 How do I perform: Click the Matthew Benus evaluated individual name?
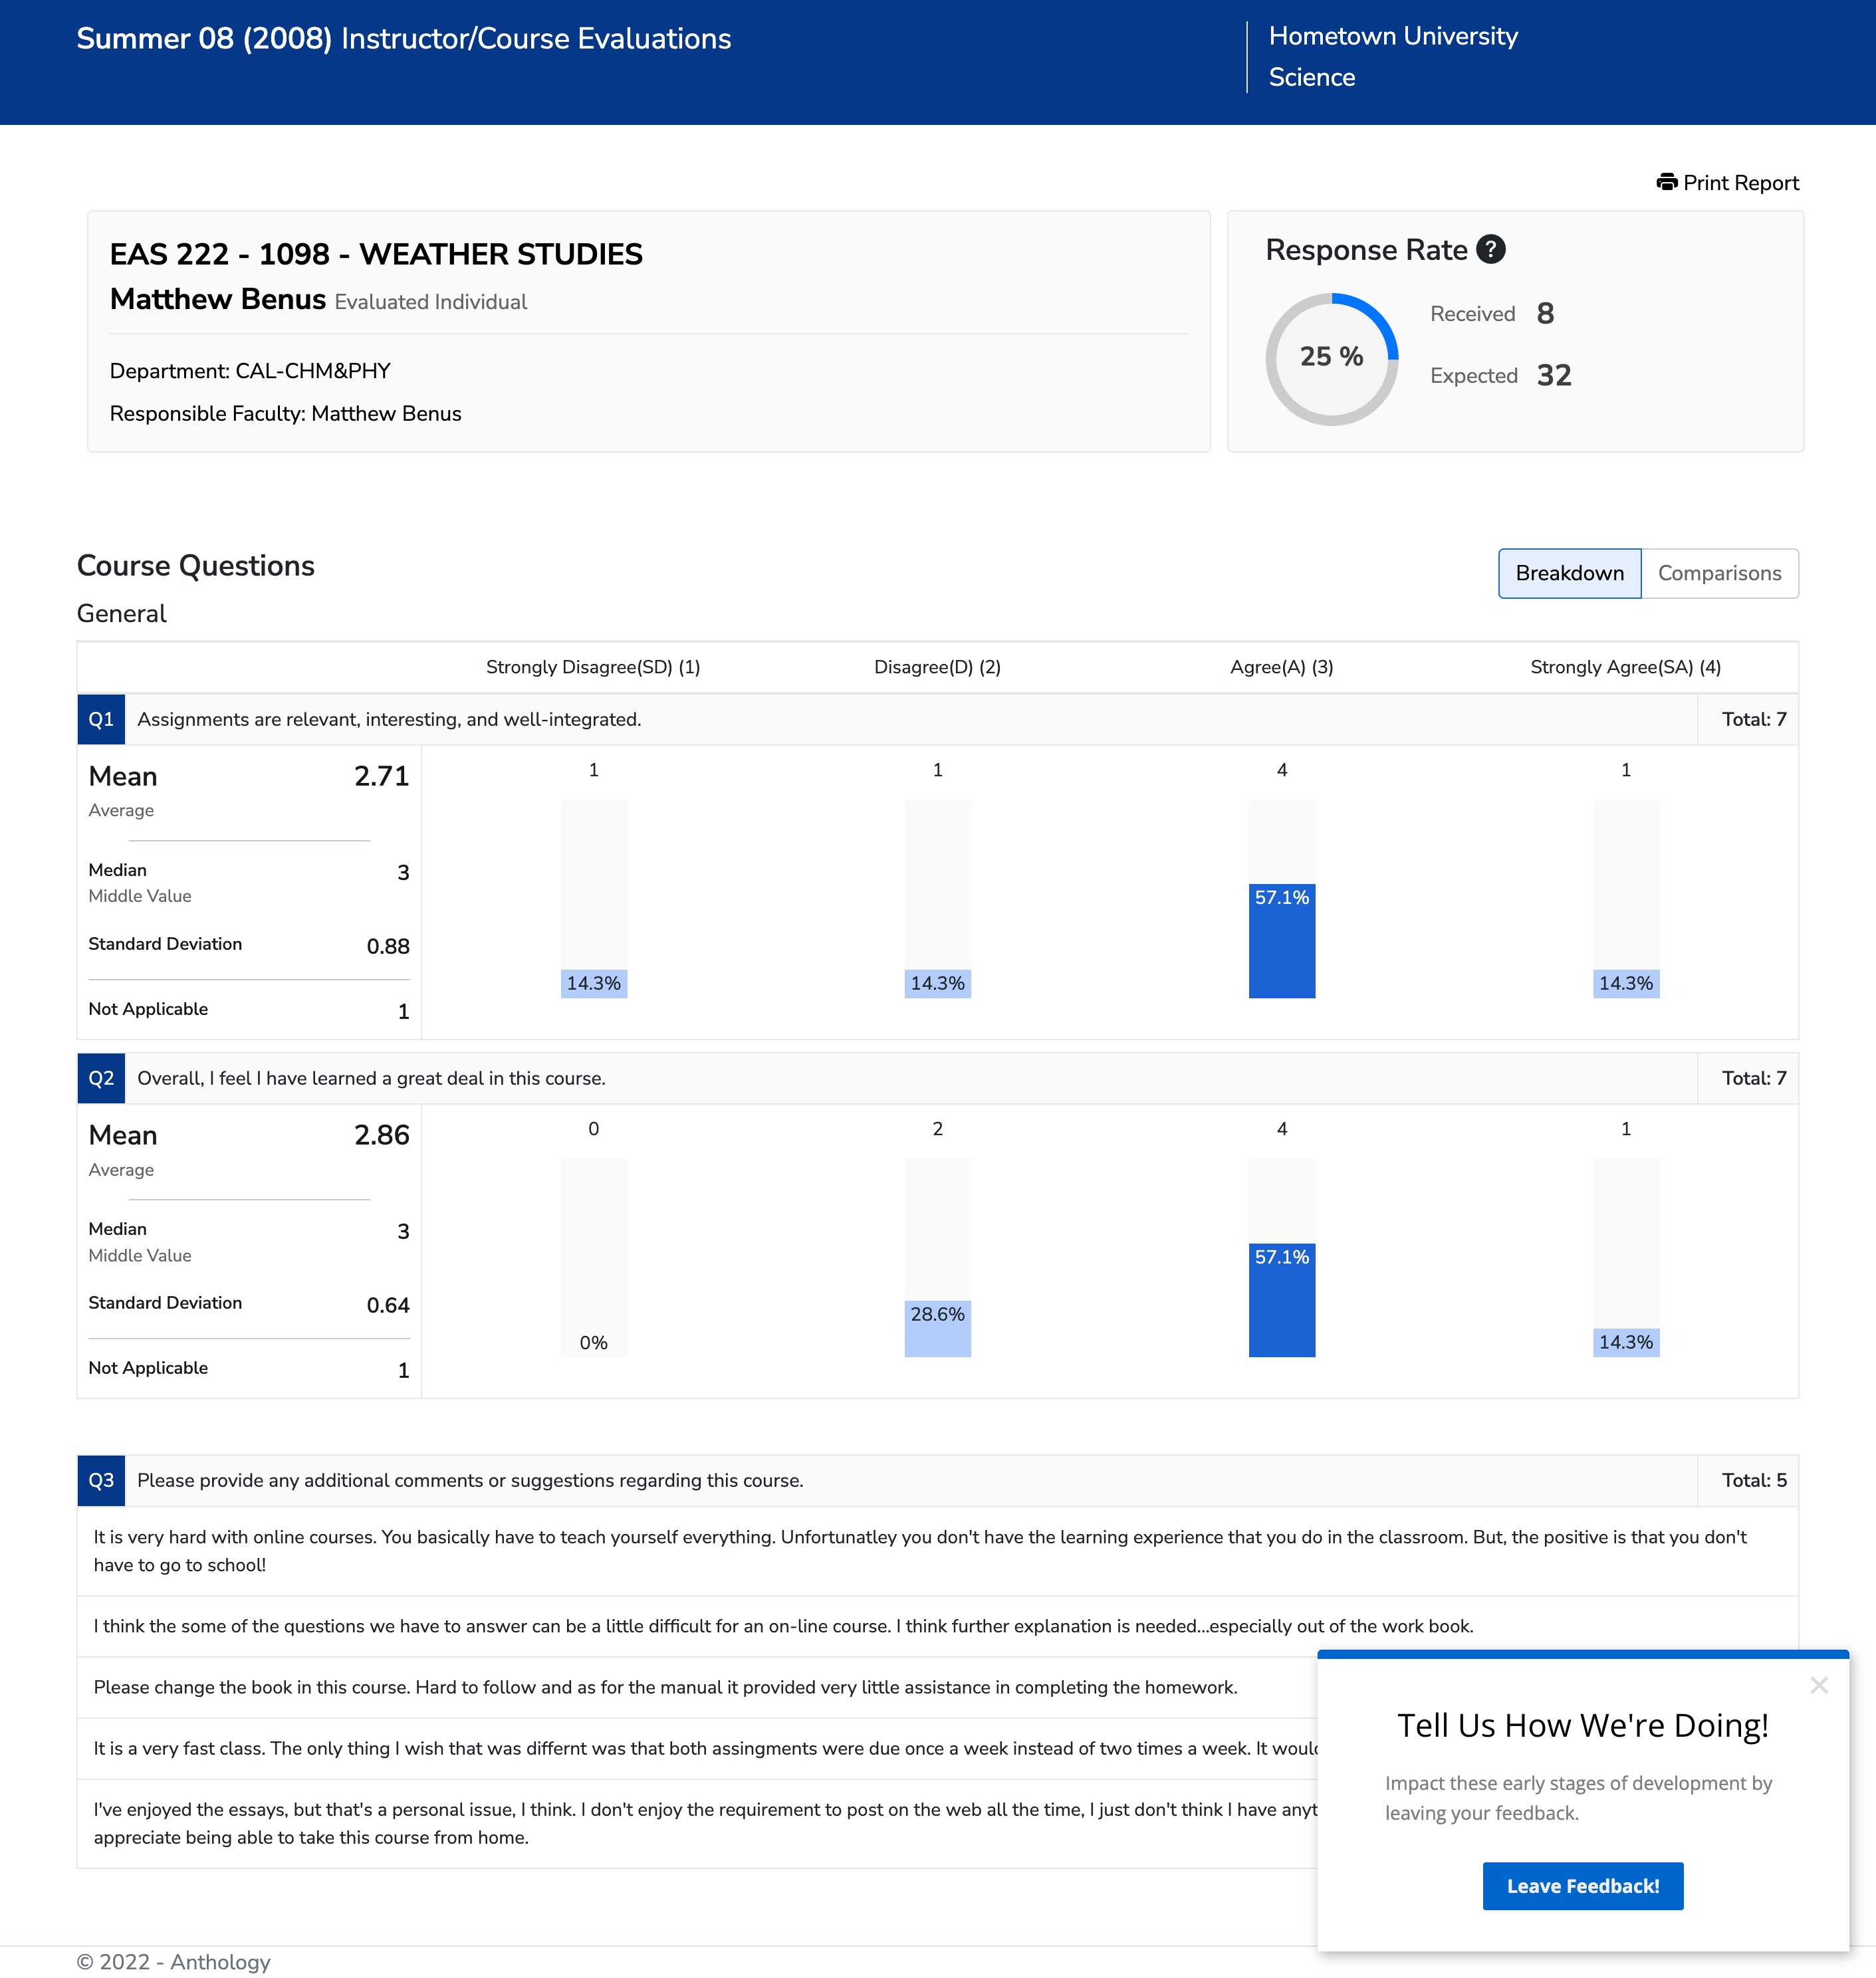[x=218, y=299]
